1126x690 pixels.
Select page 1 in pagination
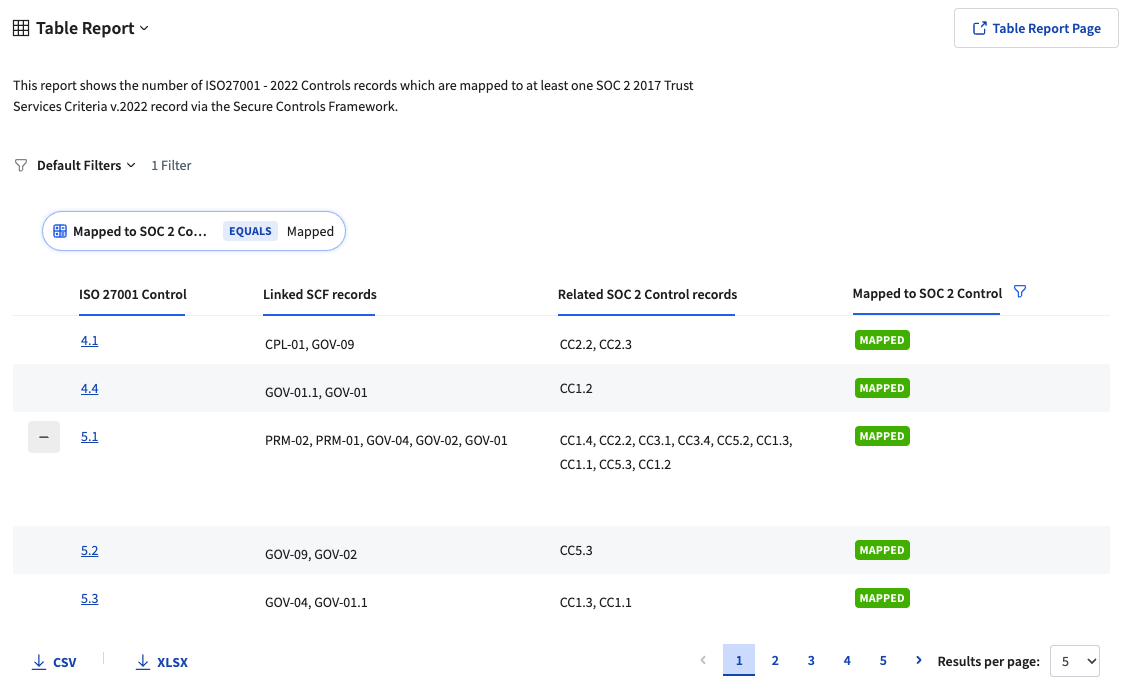point(739,660)
